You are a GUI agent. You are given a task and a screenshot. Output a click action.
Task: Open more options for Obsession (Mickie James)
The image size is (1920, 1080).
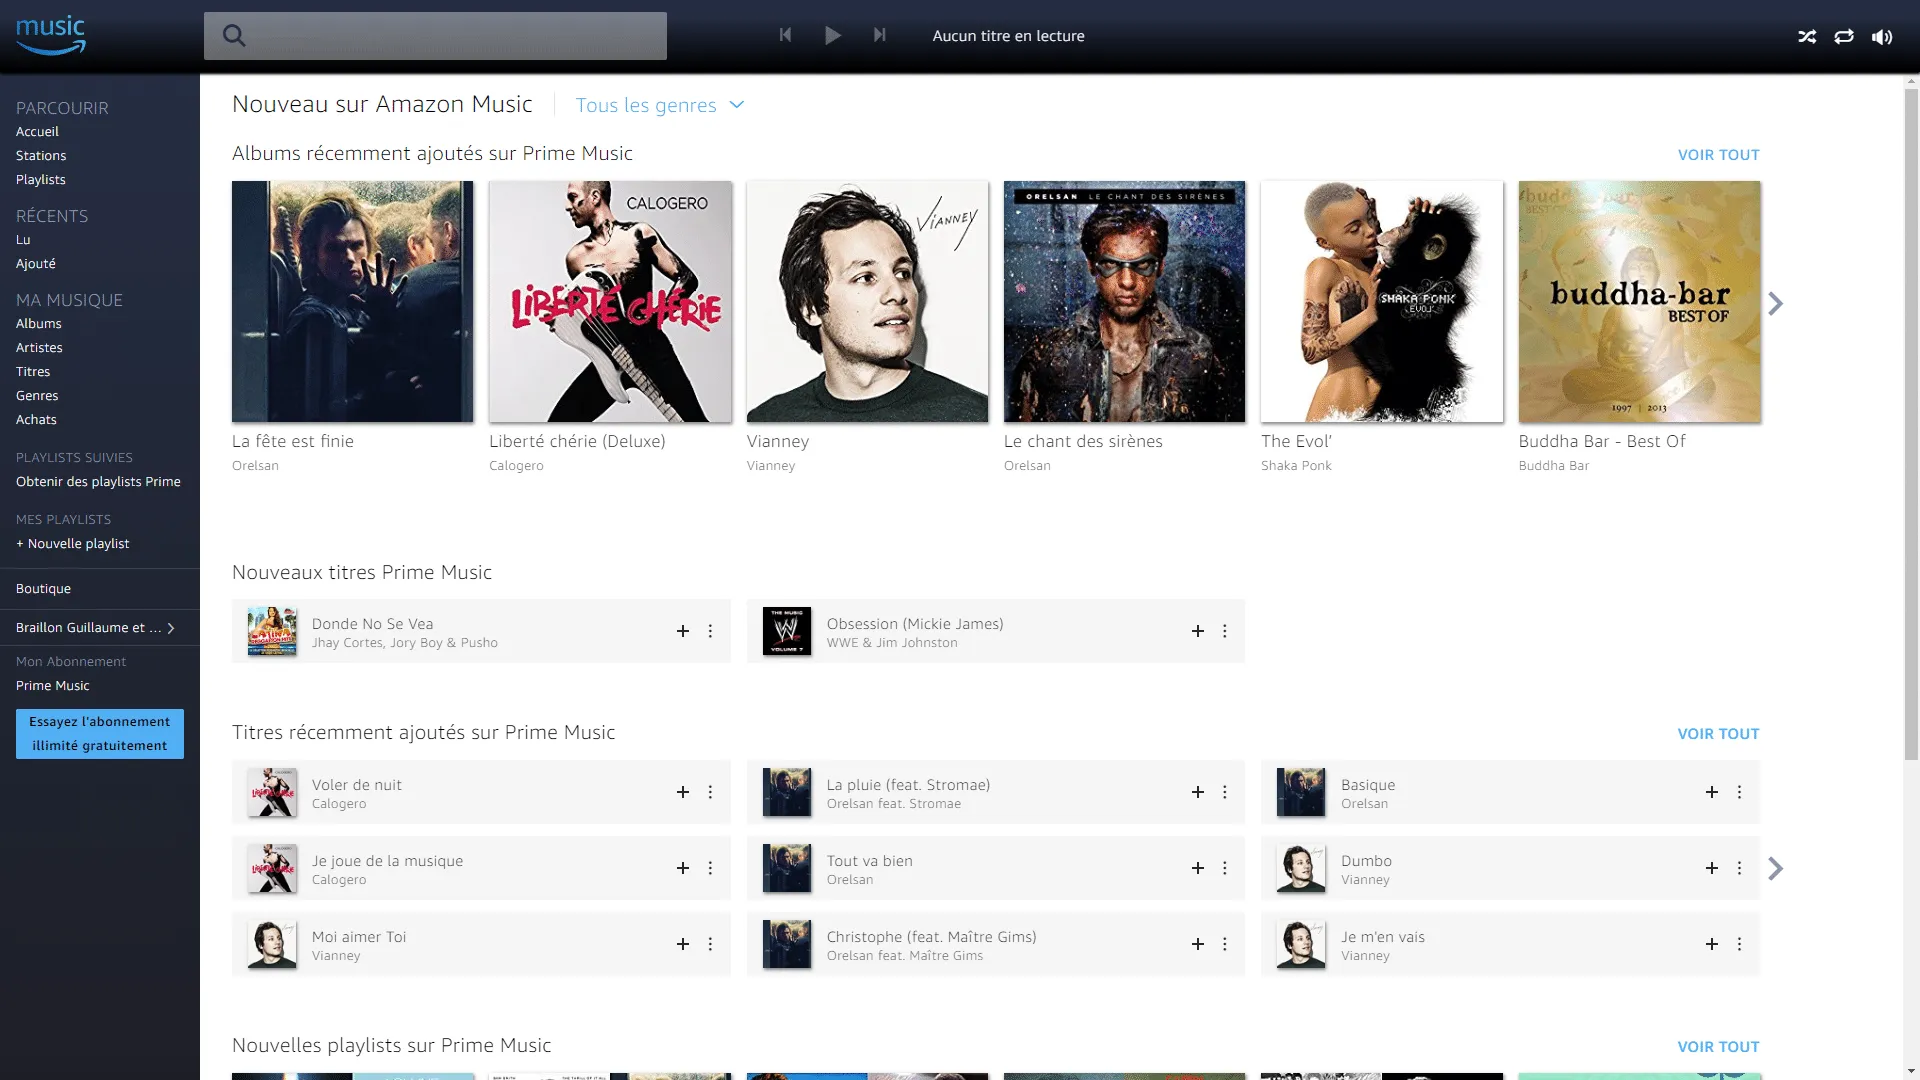tap(1224, 631)
